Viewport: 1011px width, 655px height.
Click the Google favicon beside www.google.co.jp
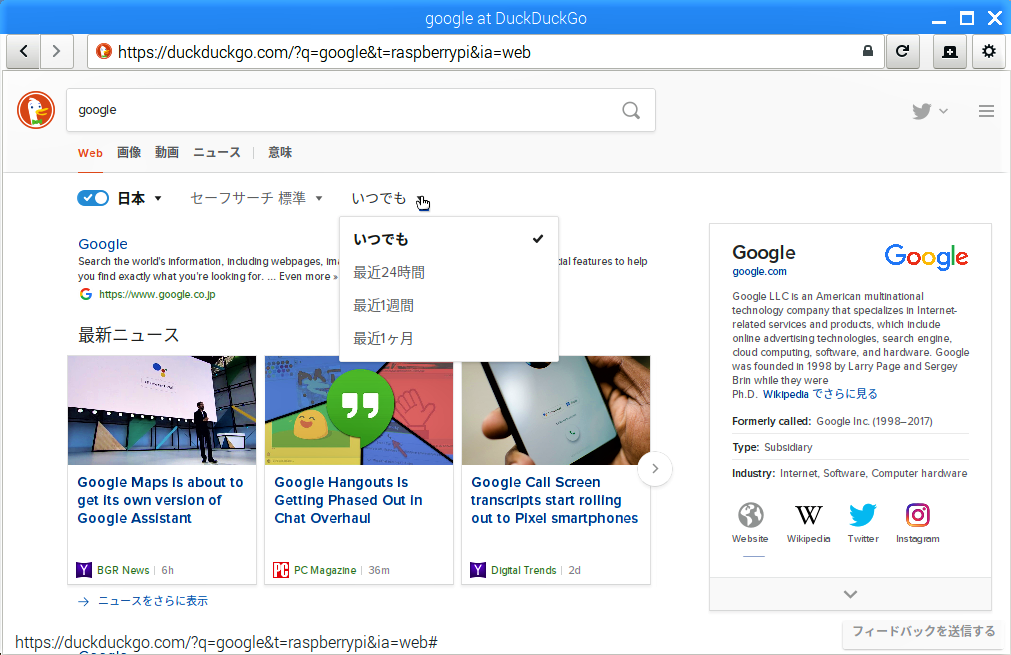click(x=86, y=294)
